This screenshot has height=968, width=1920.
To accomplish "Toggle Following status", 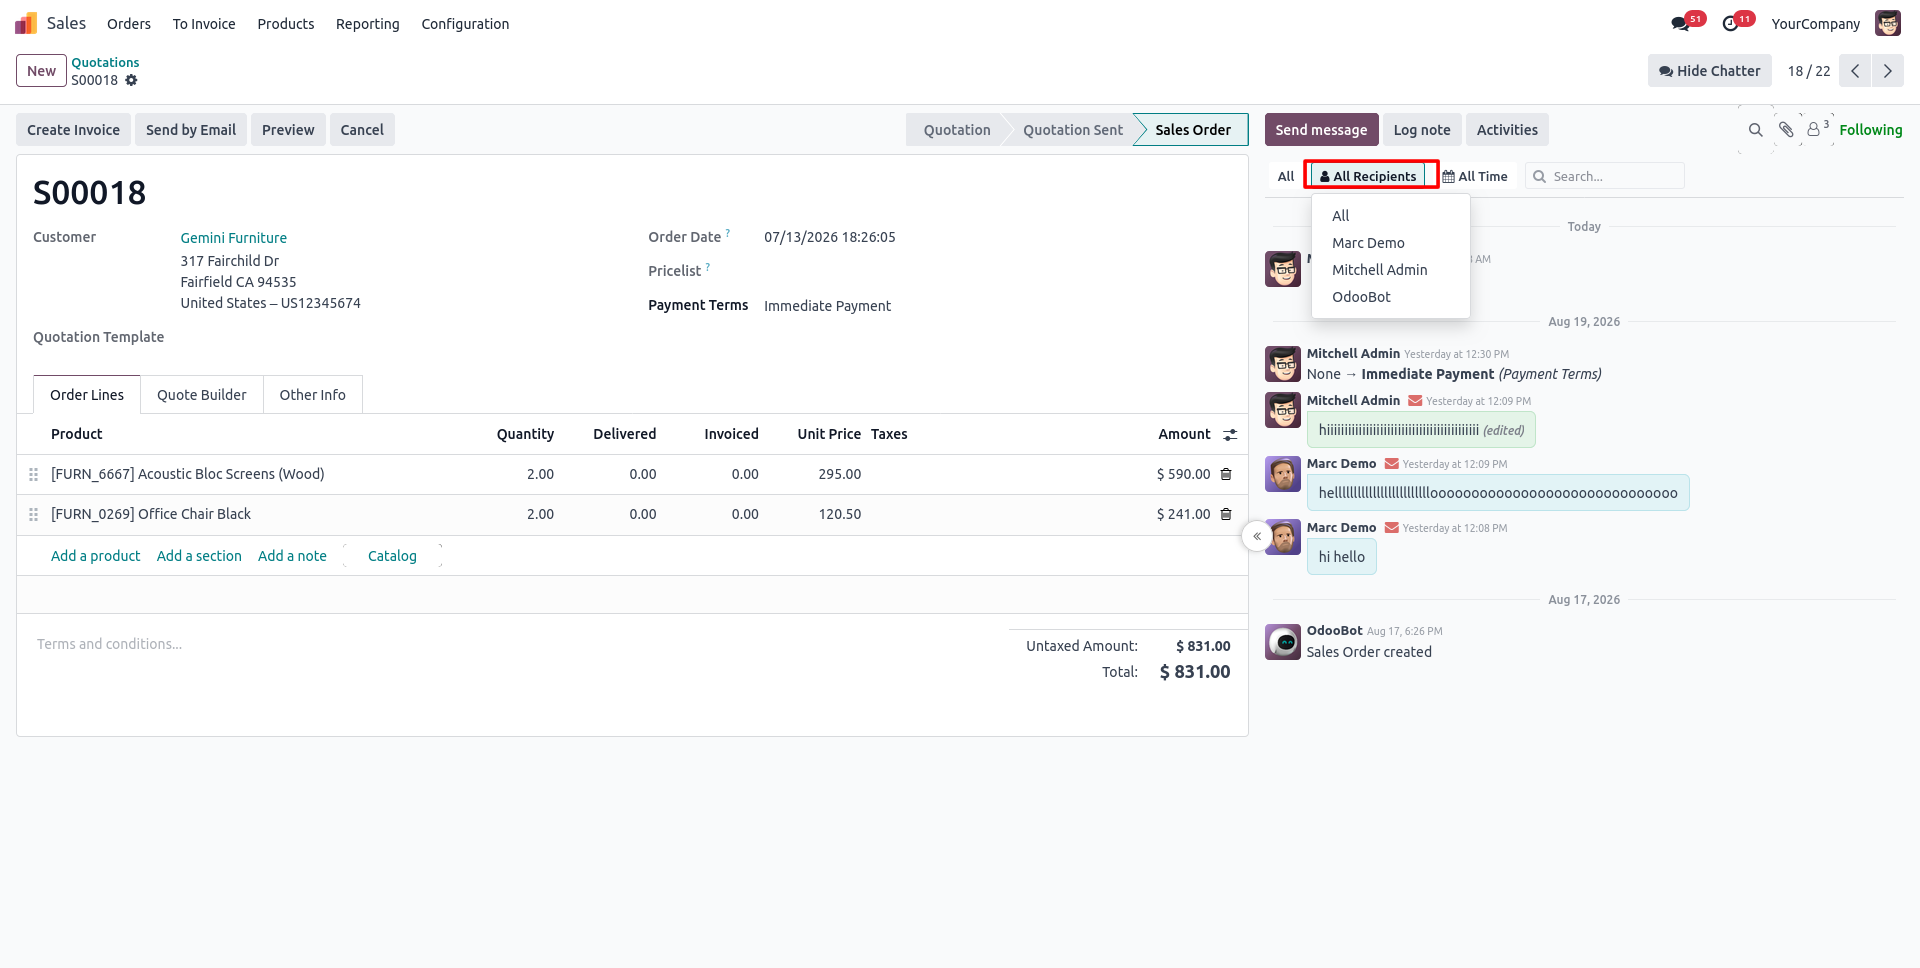I will click(1870, 130).
